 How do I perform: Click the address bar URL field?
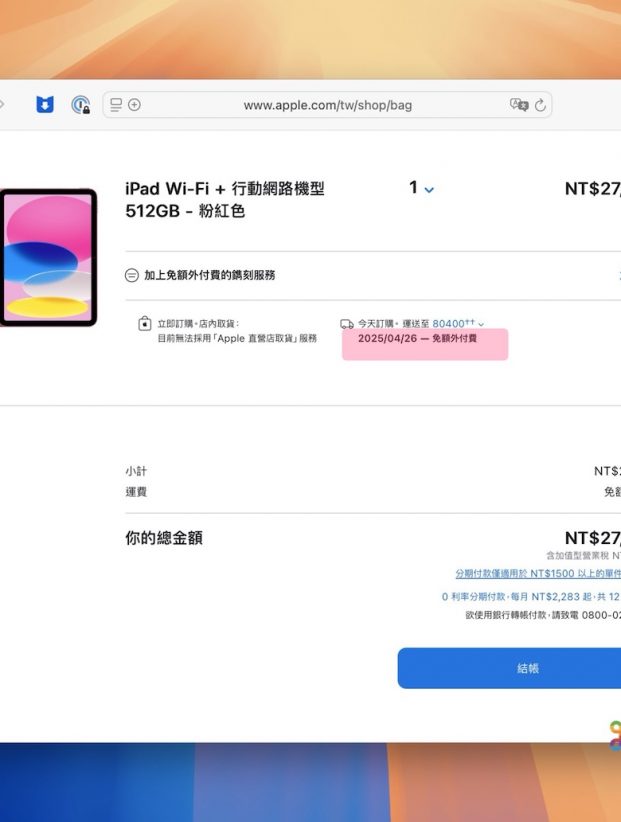click(x=328, y=105)
